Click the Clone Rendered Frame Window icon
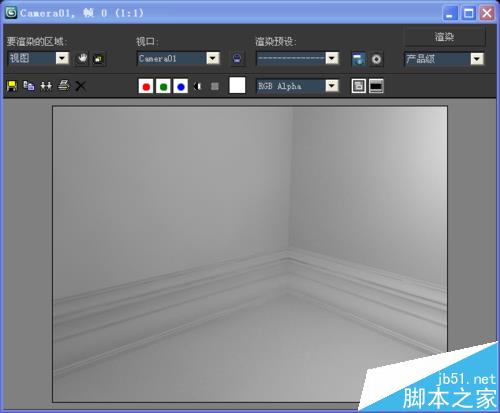The image size is (500, 413). click(46, 86)
